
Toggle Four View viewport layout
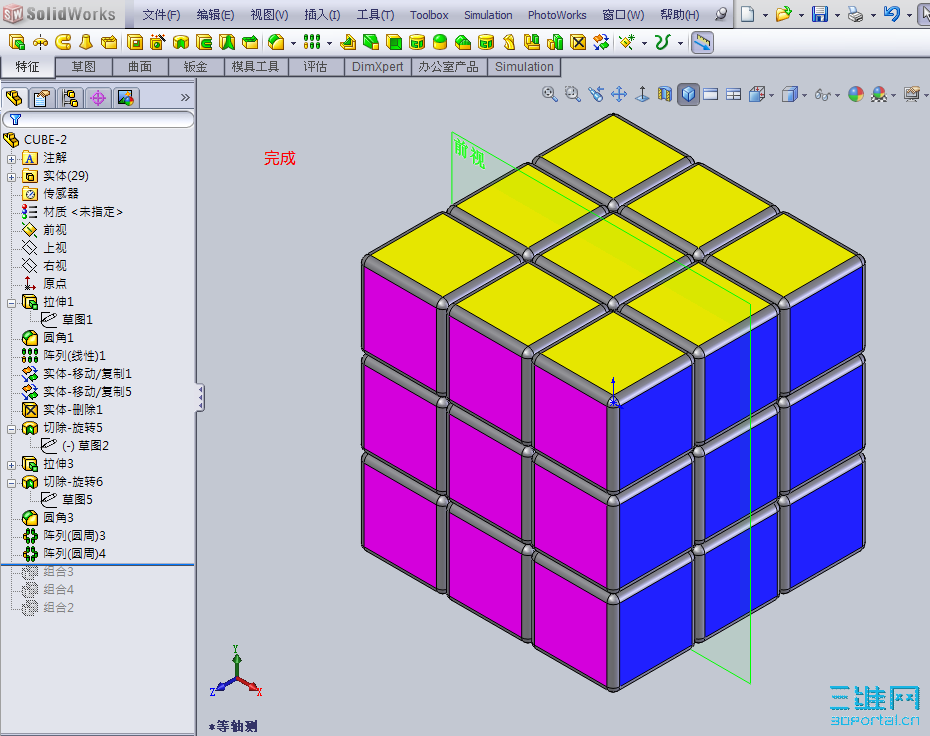coord(734,94)
